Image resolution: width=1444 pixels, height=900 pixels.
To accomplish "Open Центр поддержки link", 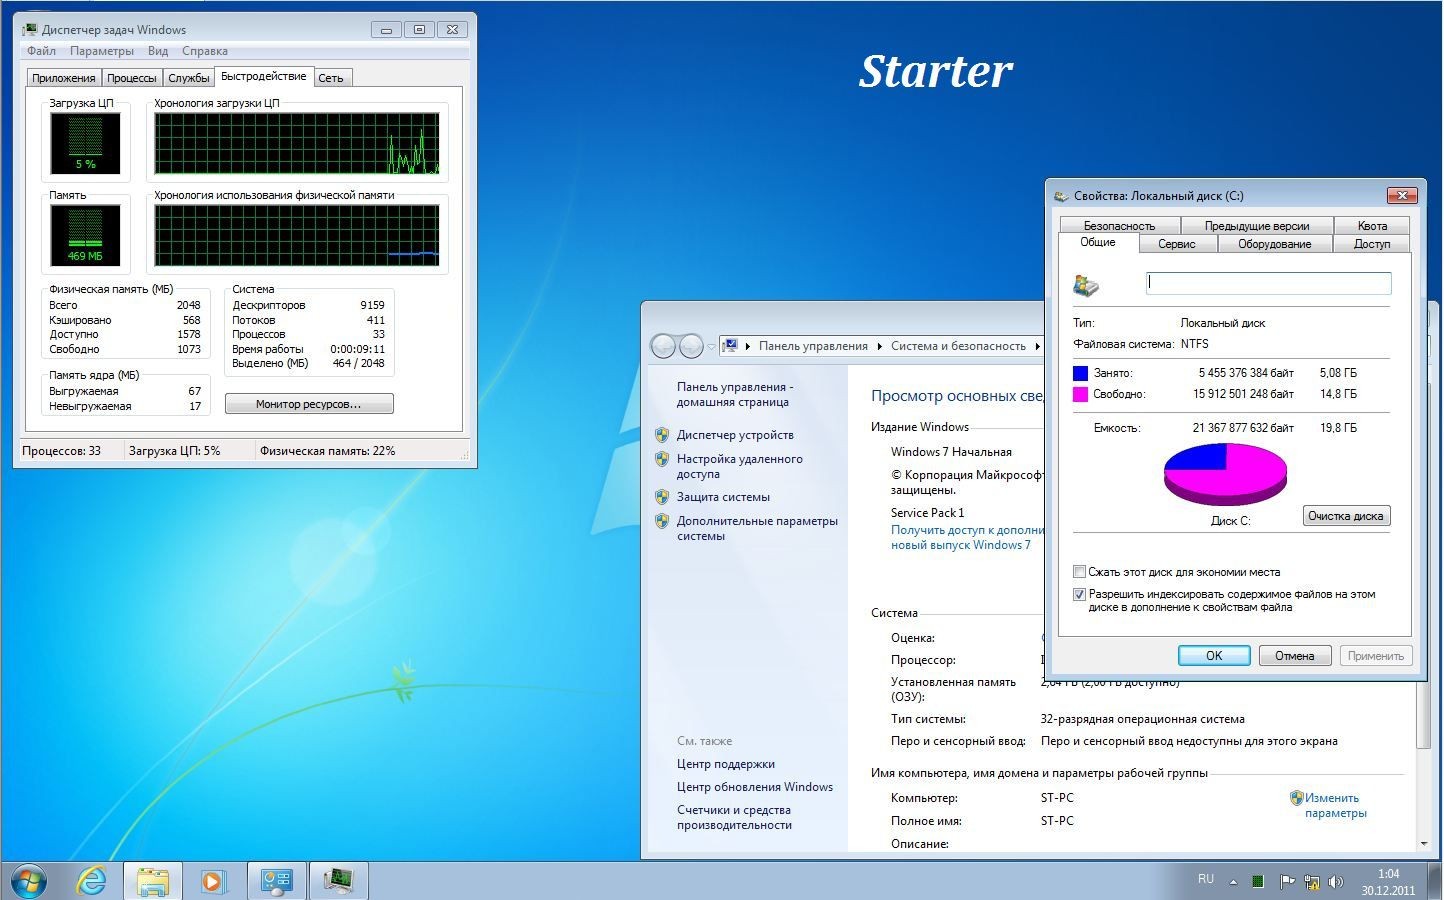I will click(x=726, y=764).
